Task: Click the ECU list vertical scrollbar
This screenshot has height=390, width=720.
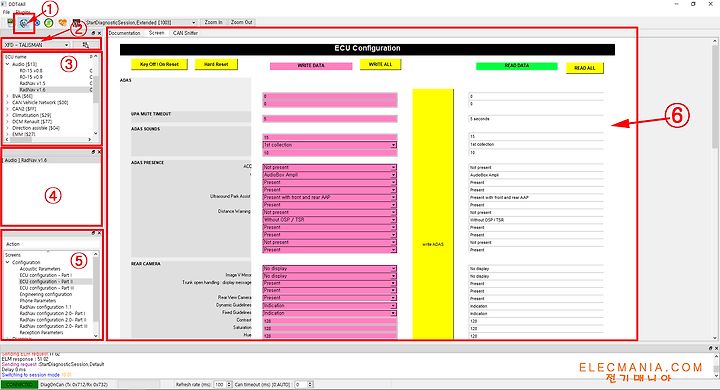Action: click(96, 95)
